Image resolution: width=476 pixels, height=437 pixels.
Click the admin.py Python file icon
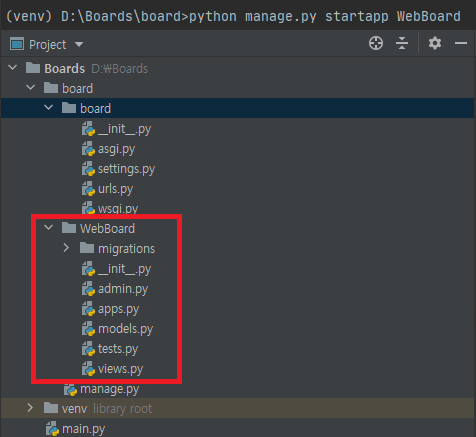(x=88, y=288)
